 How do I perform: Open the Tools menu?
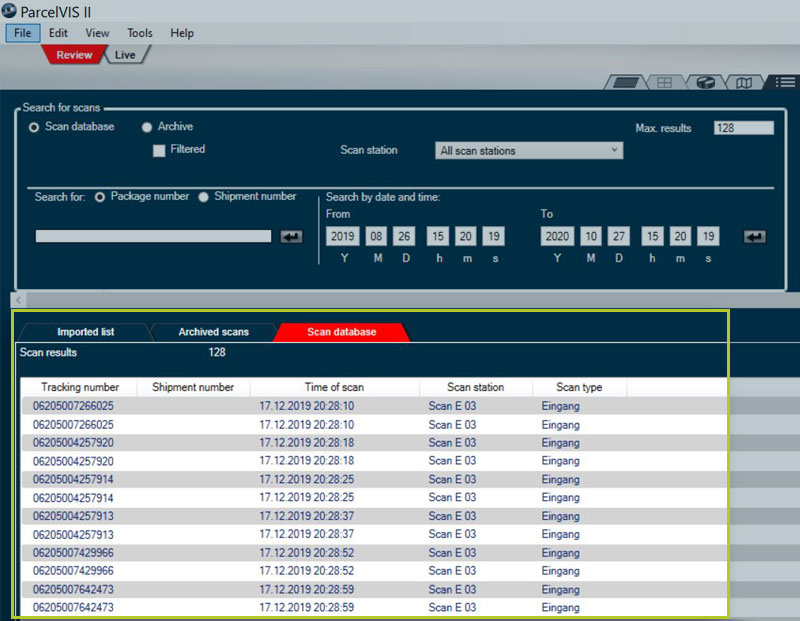140,33
